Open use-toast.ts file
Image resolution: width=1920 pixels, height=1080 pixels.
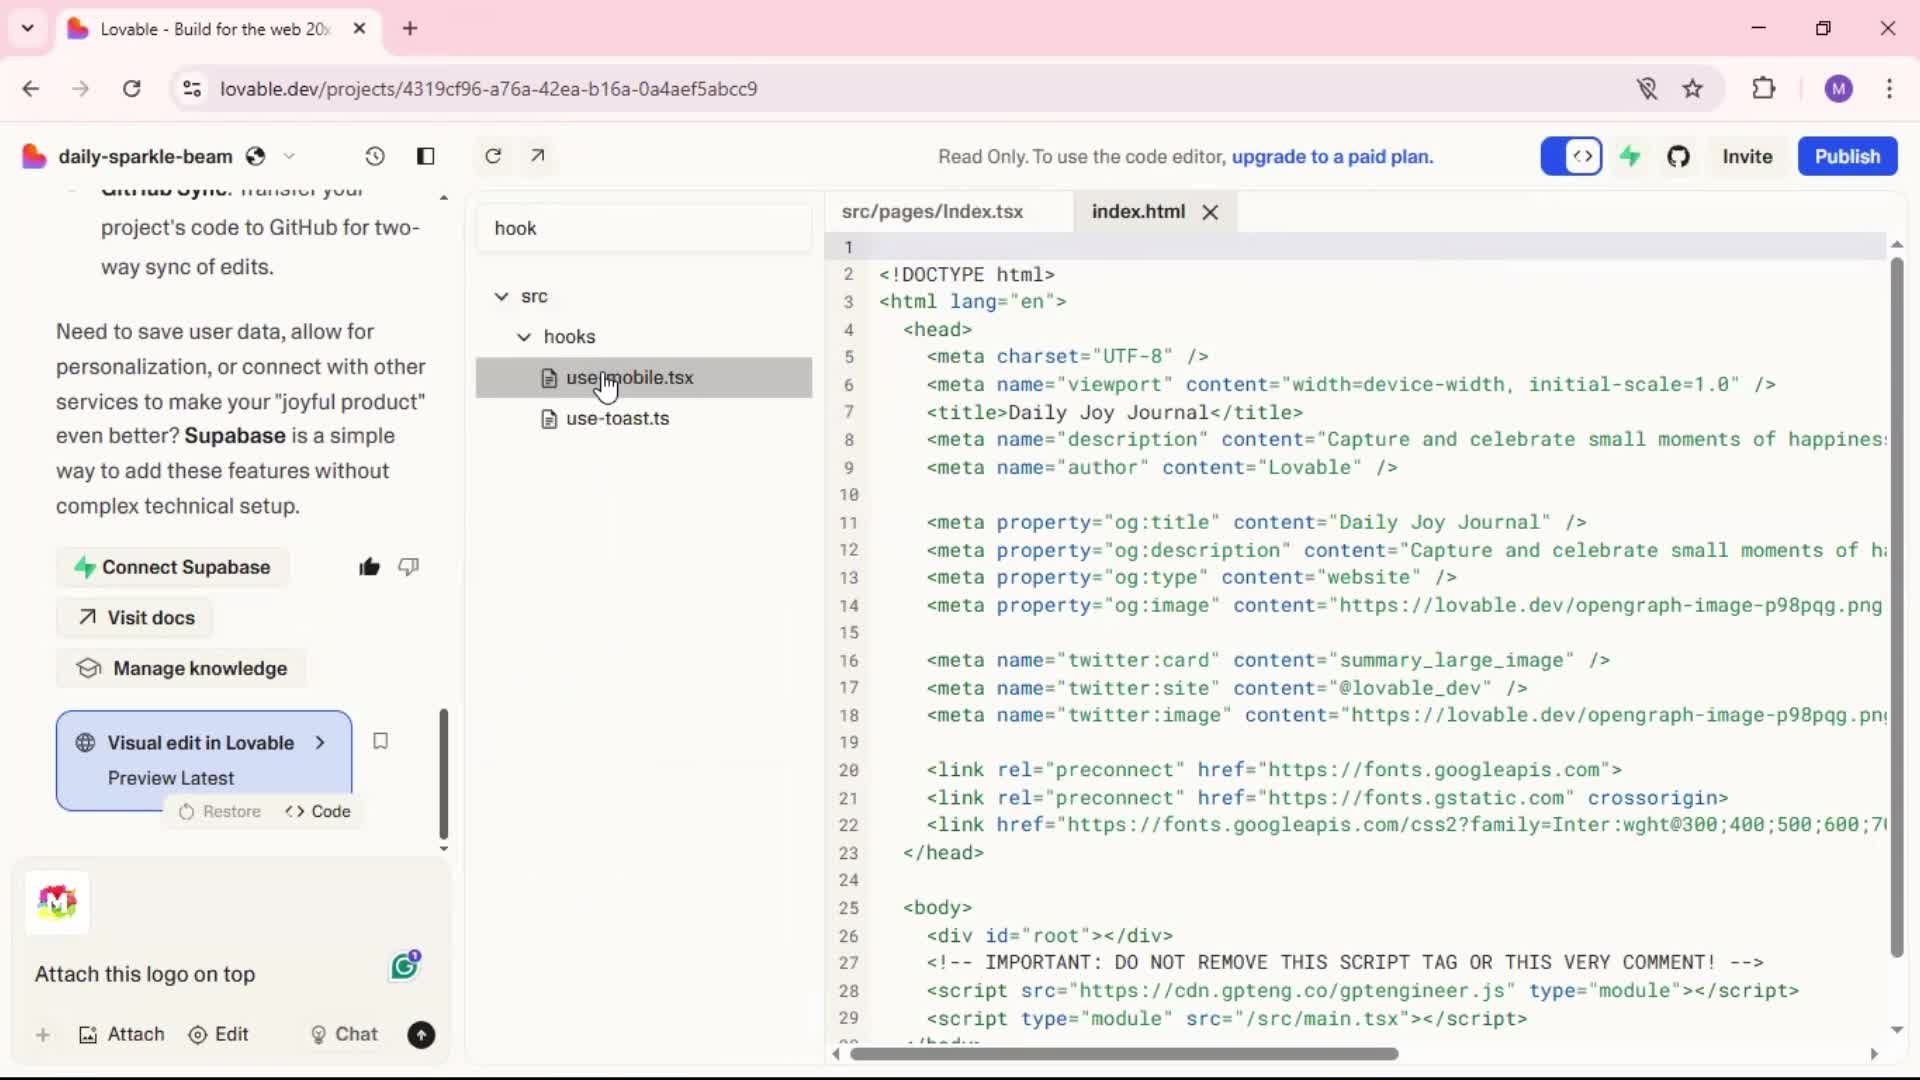(x=644, y=418)
